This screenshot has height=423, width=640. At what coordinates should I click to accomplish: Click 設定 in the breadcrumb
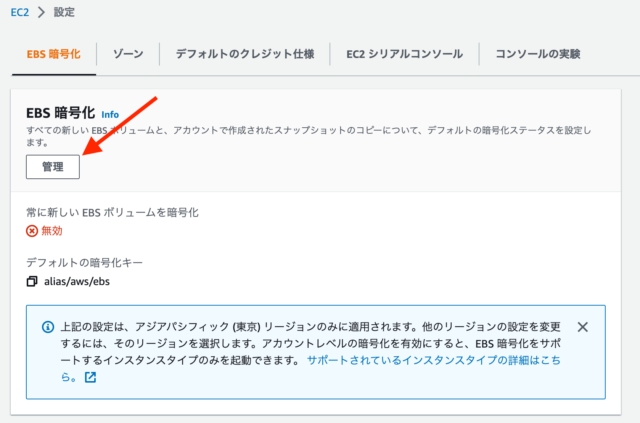click(64, 12)
